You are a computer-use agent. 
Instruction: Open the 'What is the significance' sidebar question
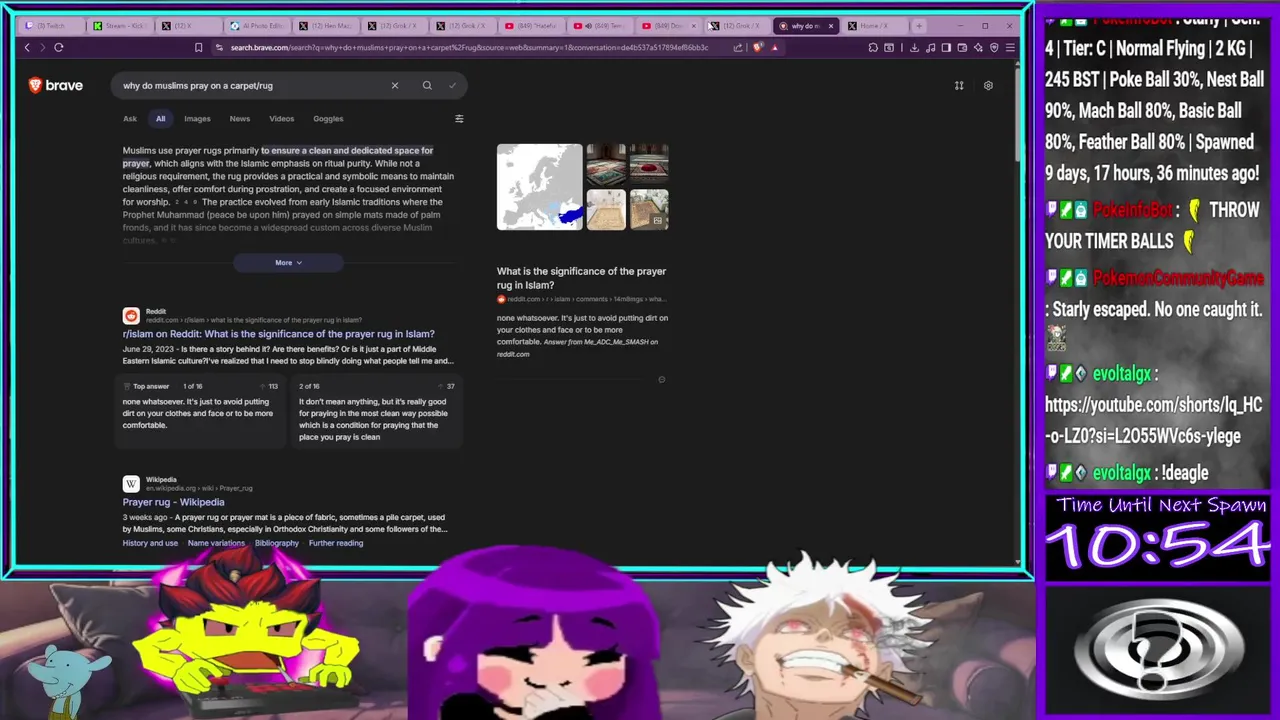[x=581, y=278]
